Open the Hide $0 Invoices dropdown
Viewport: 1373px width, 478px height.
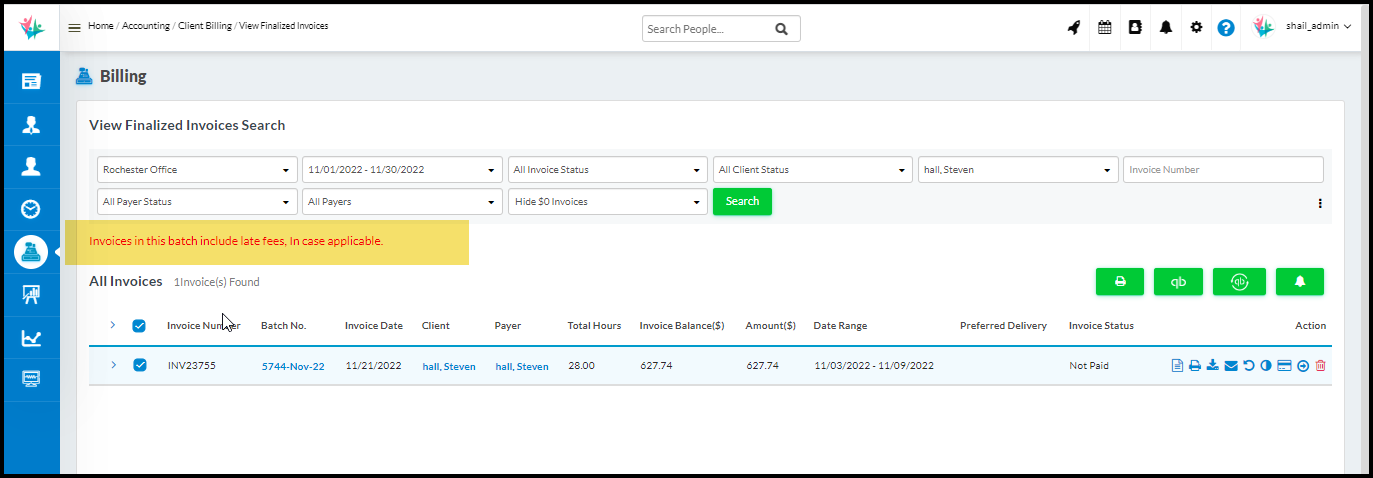point(607,202)
